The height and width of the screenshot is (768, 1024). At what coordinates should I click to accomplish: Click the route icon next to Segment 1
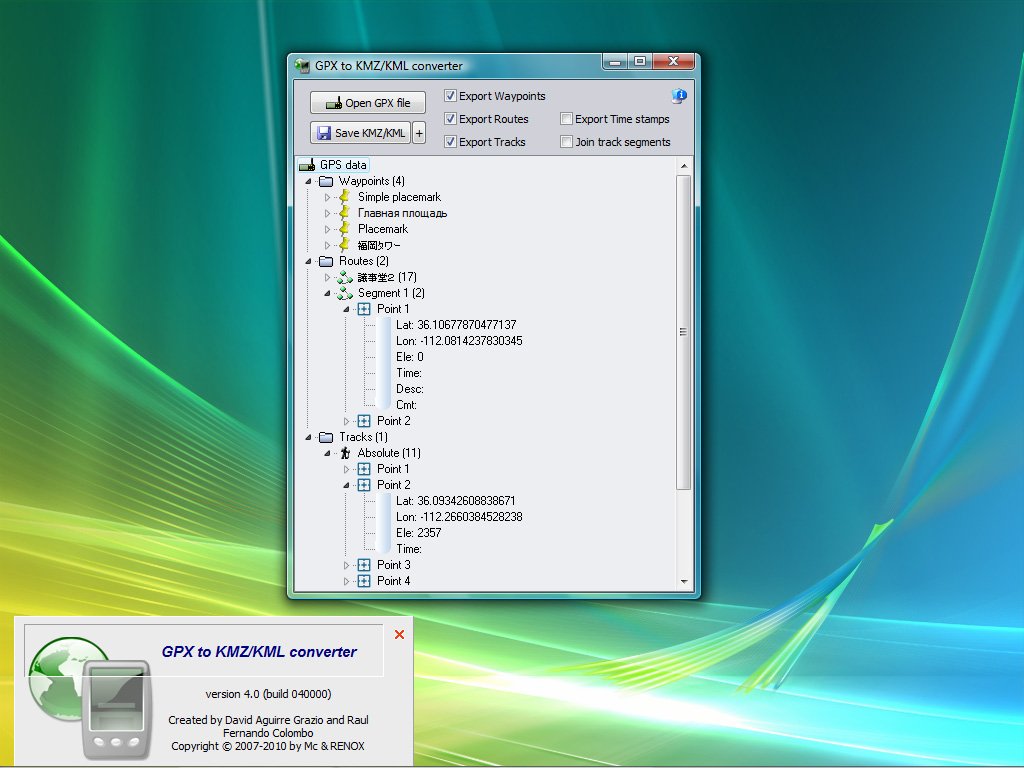pos(345,293)
